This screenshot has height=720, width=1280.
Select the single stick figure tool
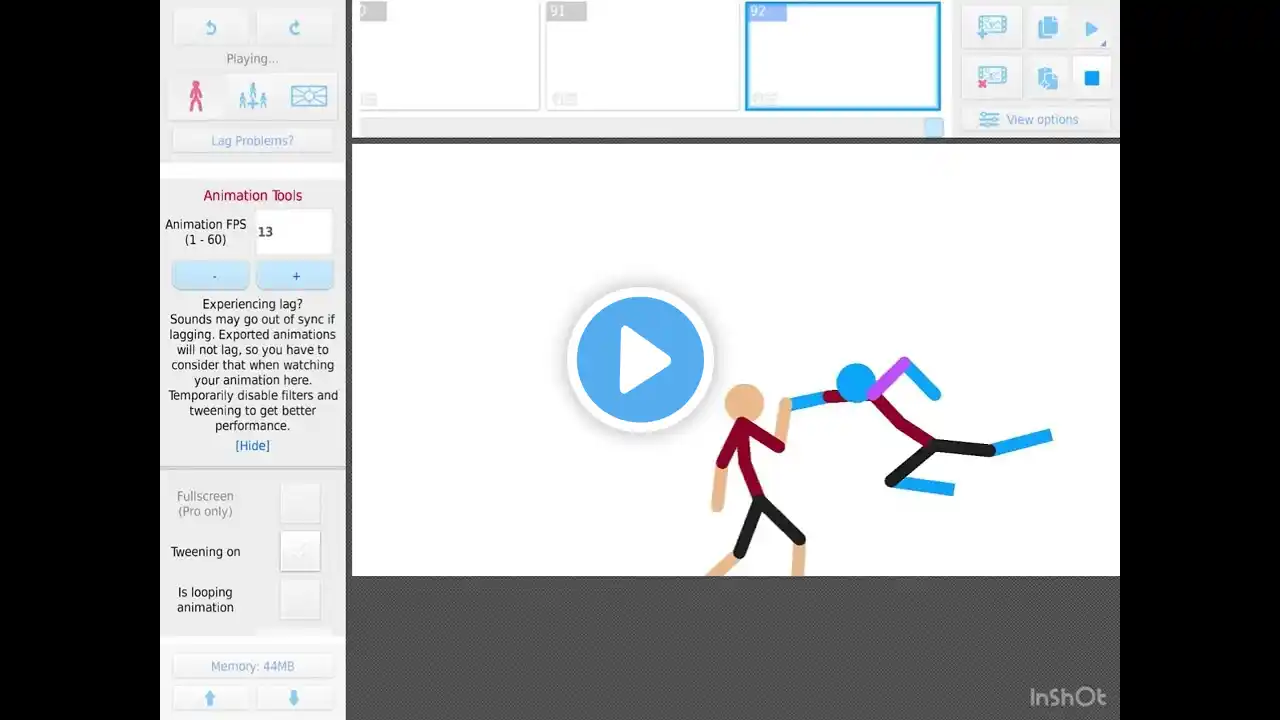[196, 96]
